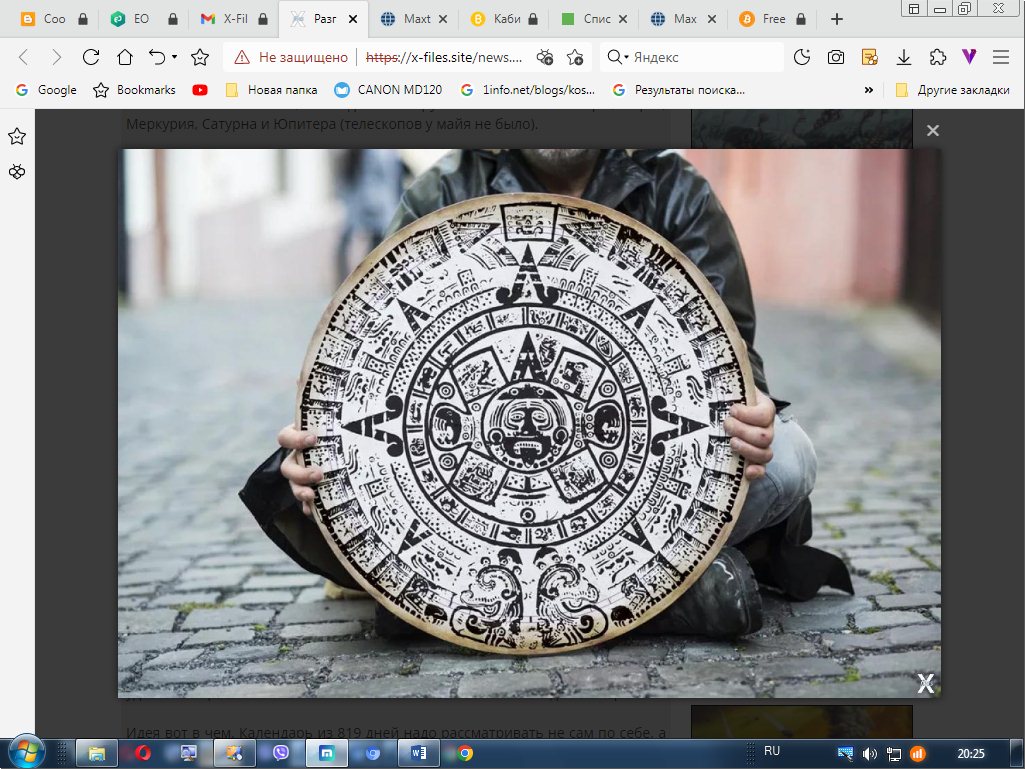Switch to the Maxt tab

414,20
